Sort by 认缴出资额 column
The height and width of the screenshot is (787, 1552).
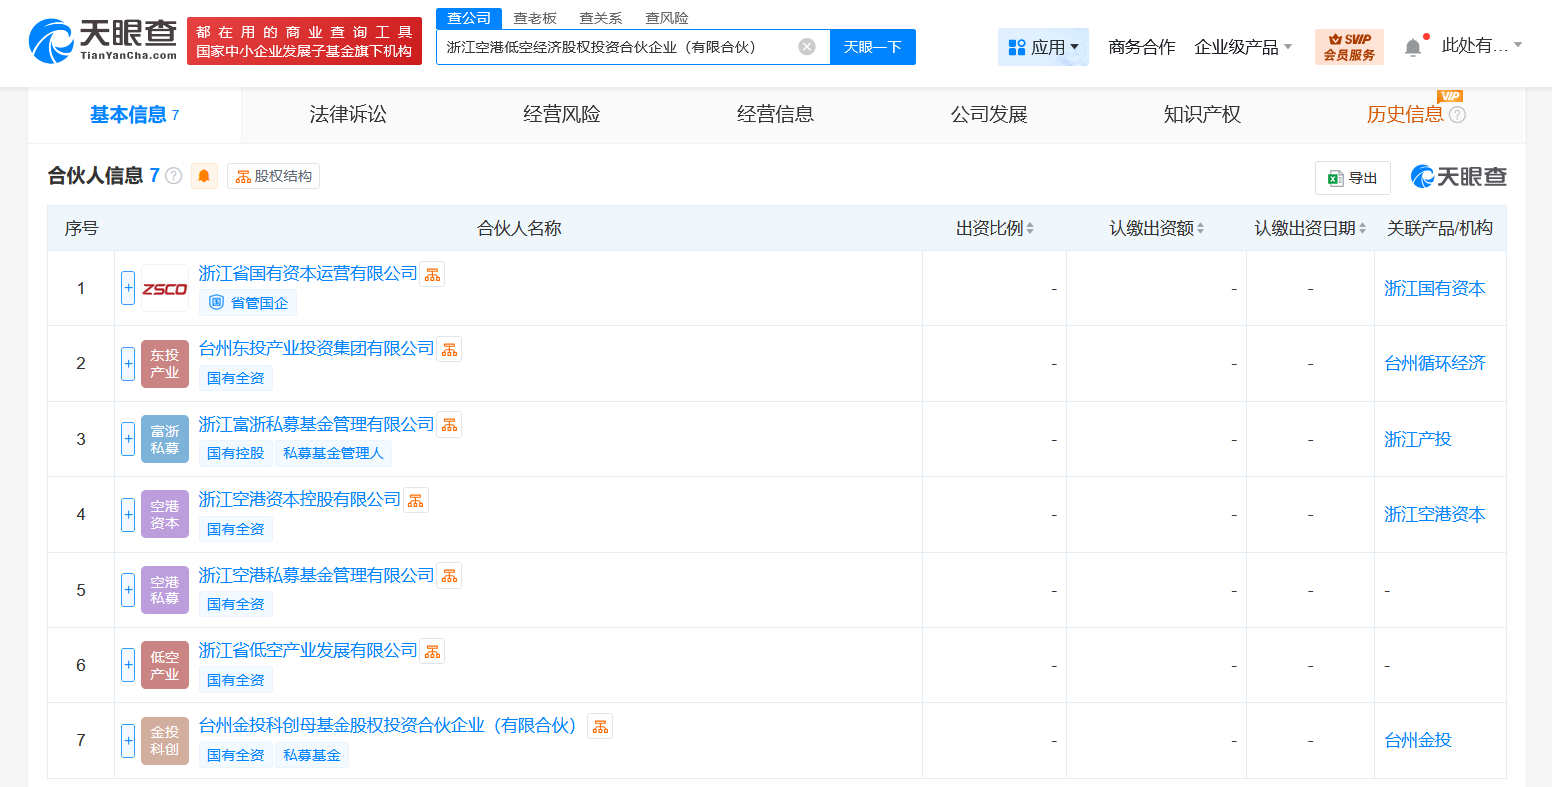pyautogui.click(x=1157, y=229)
